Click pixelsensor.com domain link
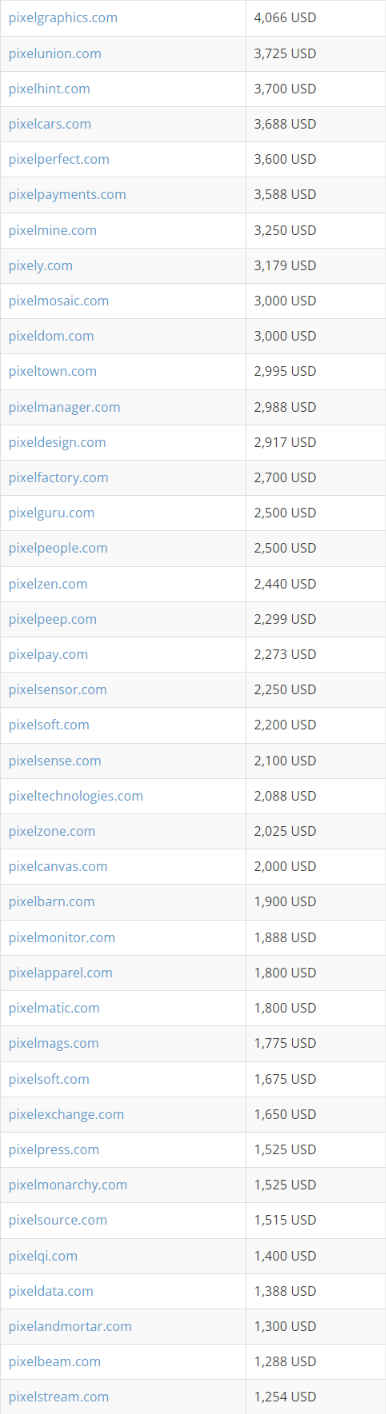Screen dimensions: 386x1414 click(58, 690)
